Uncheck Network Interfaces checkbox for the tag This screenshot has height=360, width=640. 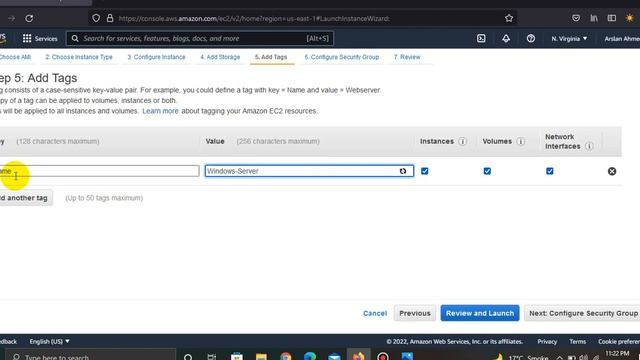(549, 171)
